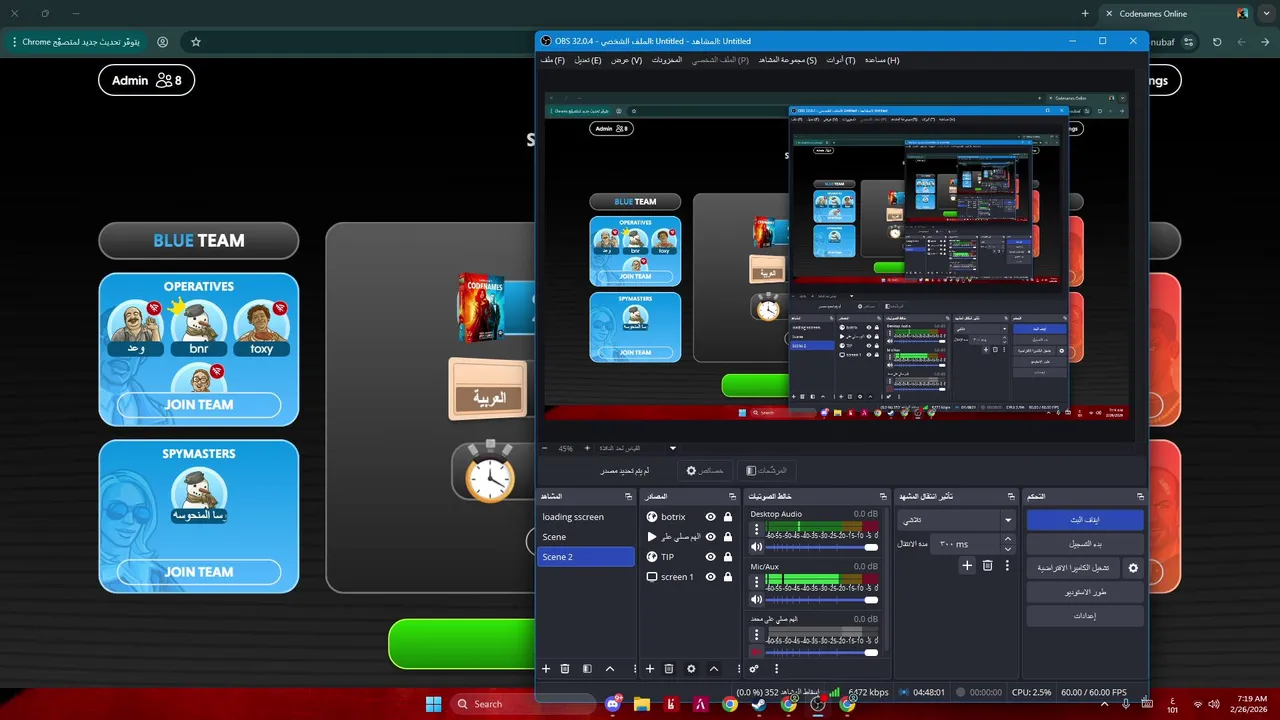Screen dimensions: 1280x720
Task: Float the Audio Mixer dock panel icon
Action: tap(883, 496)
